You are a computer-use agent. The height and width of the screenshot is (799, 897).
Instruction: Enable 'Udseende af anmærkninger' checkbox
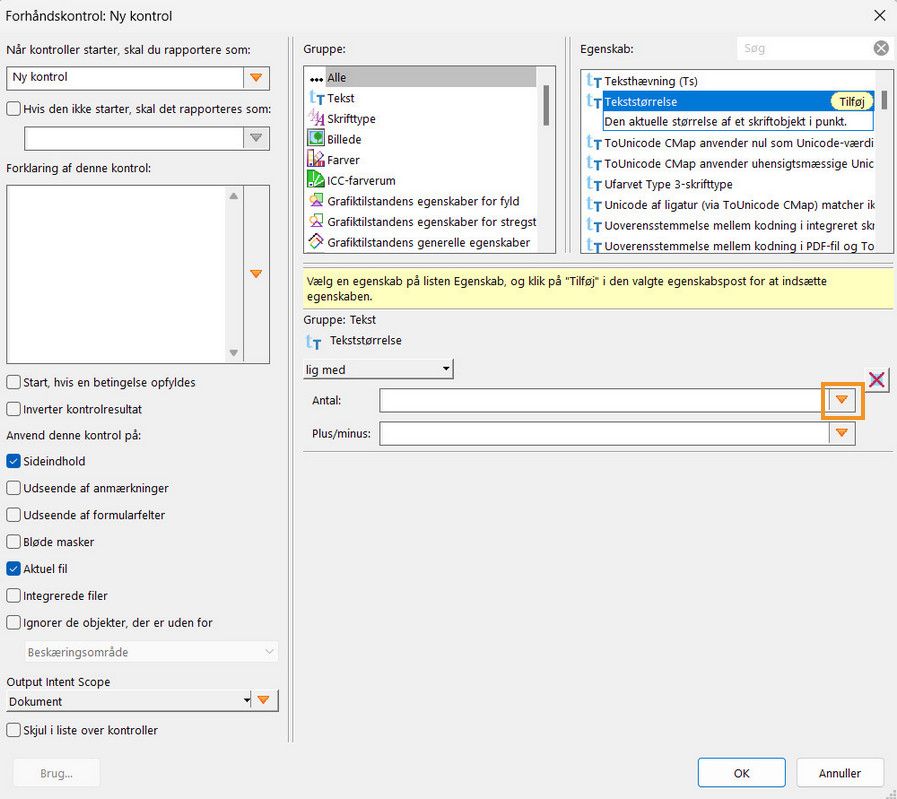[x=13, y=488]
